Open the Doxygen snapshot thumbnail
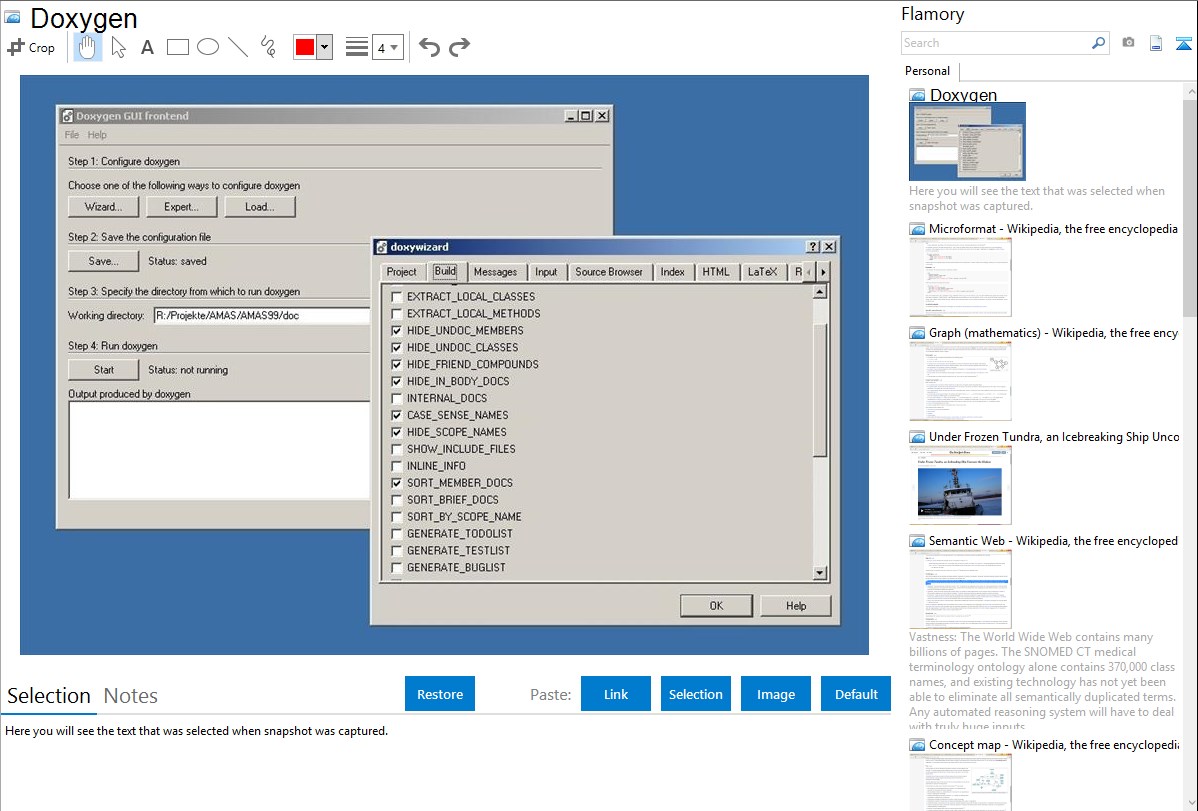The height and width of the screenshot is (811, 1198). tap(967, 141)
